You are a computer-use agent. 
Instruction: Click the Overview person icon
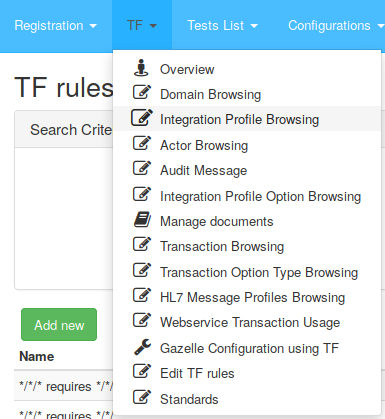(x=141, y=68)
